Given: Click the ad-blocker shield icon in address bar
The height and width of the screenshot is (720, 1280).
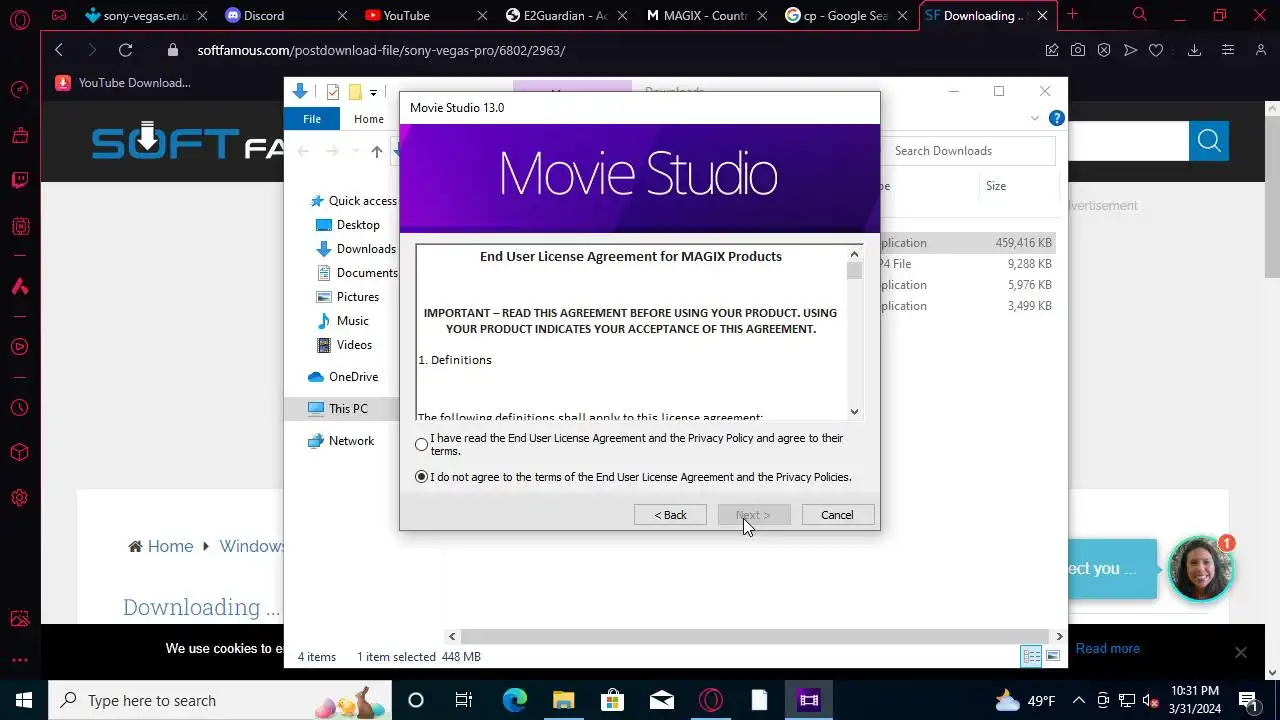Looking at the screenshot, I should tap(1104, 50).
